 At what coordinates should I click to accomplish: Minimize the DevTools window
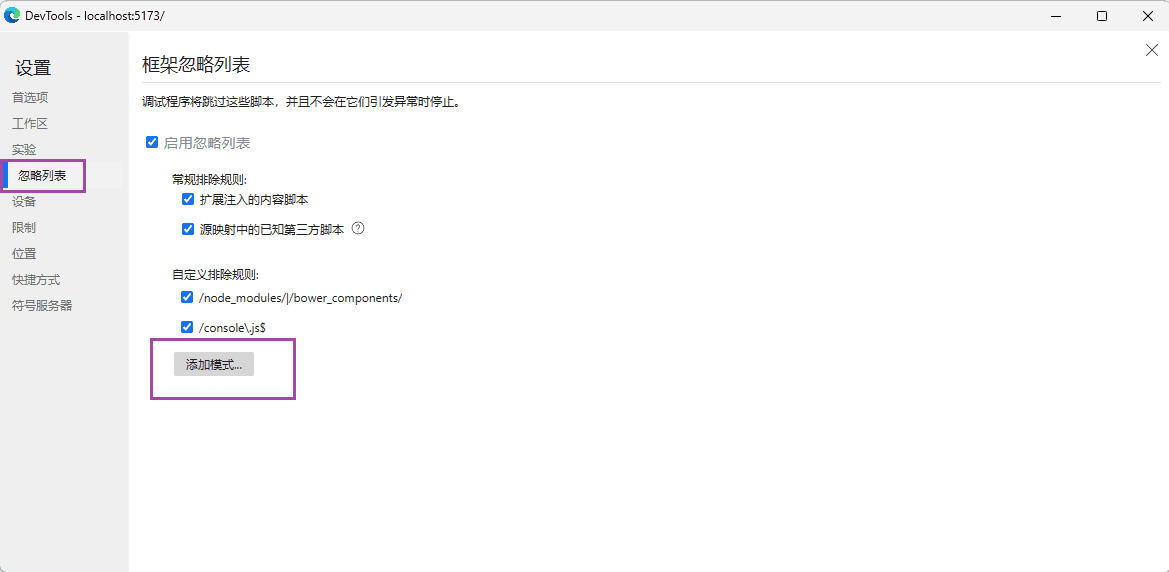point(1055,15)
